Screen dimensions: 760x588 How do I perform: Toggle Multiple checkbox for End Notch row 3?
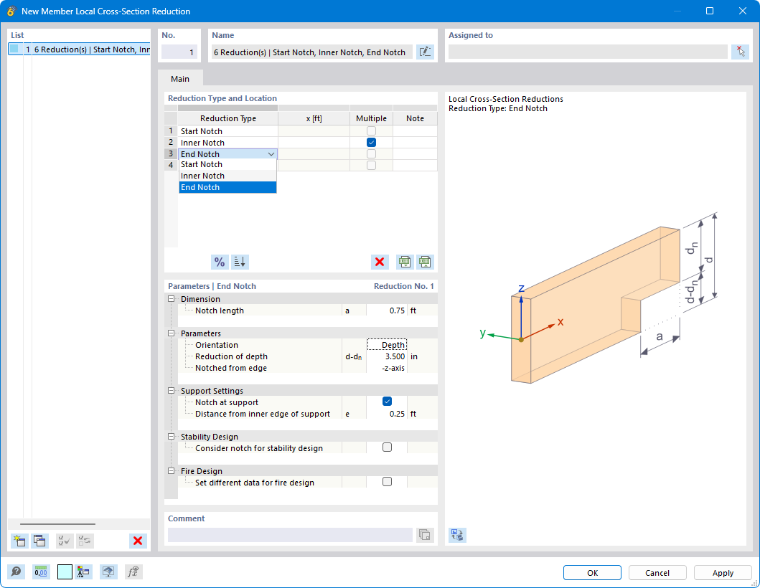click(371, 154)
